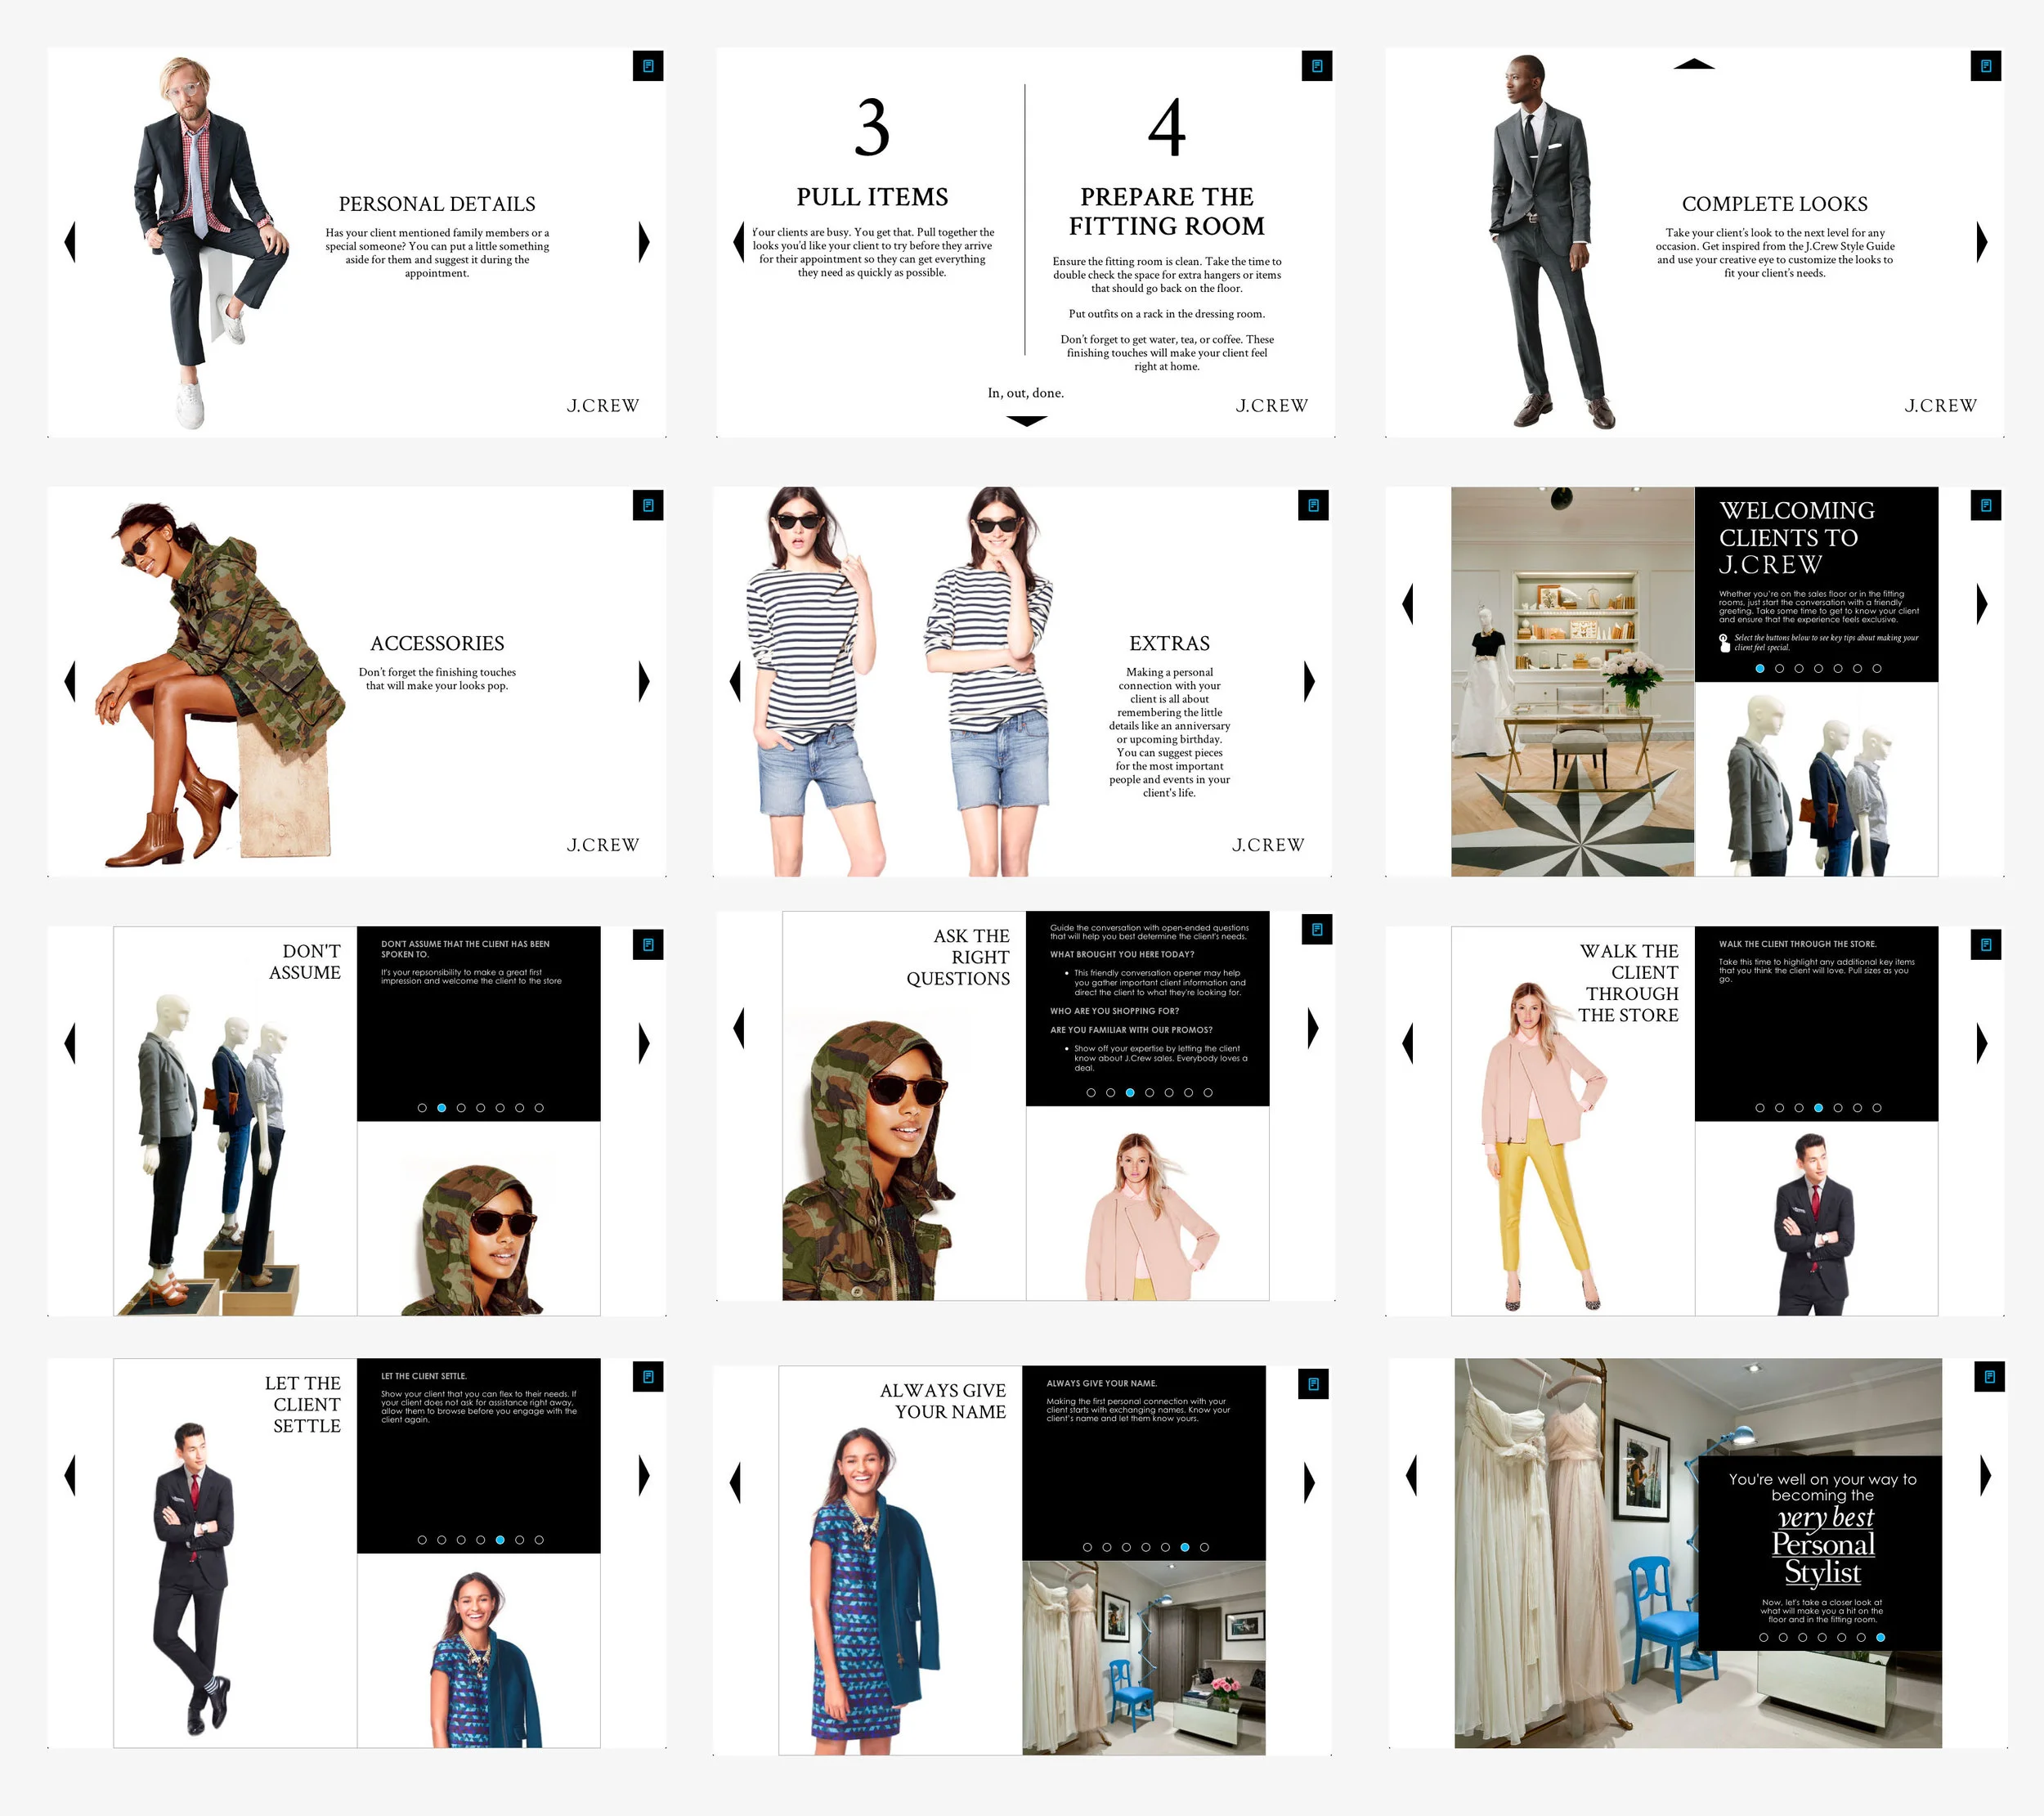Image resolution: width=2044 pixels, height=1816 pixels.
Task: Click left arrow on Pull Items slide
Action: [739, 242]
